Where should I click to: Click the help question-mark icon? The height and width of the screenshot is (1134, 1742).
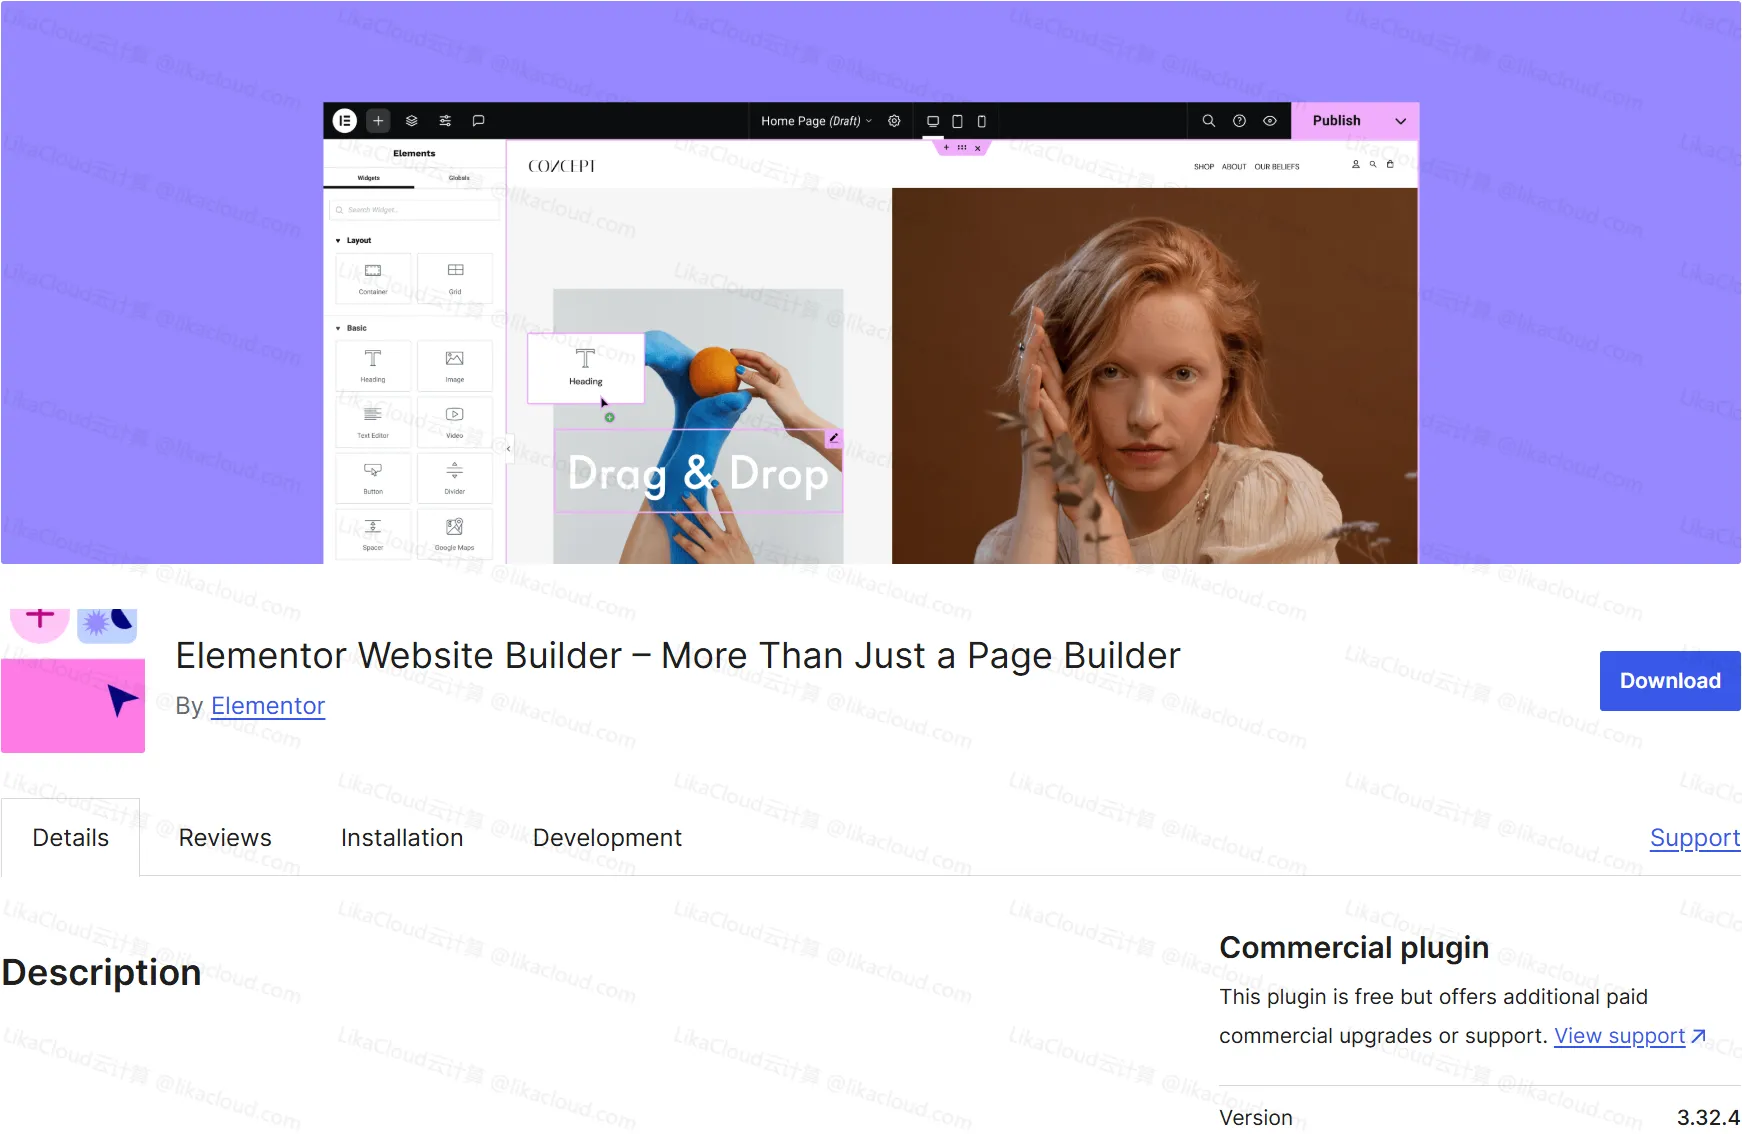(x=1239, y=120)
